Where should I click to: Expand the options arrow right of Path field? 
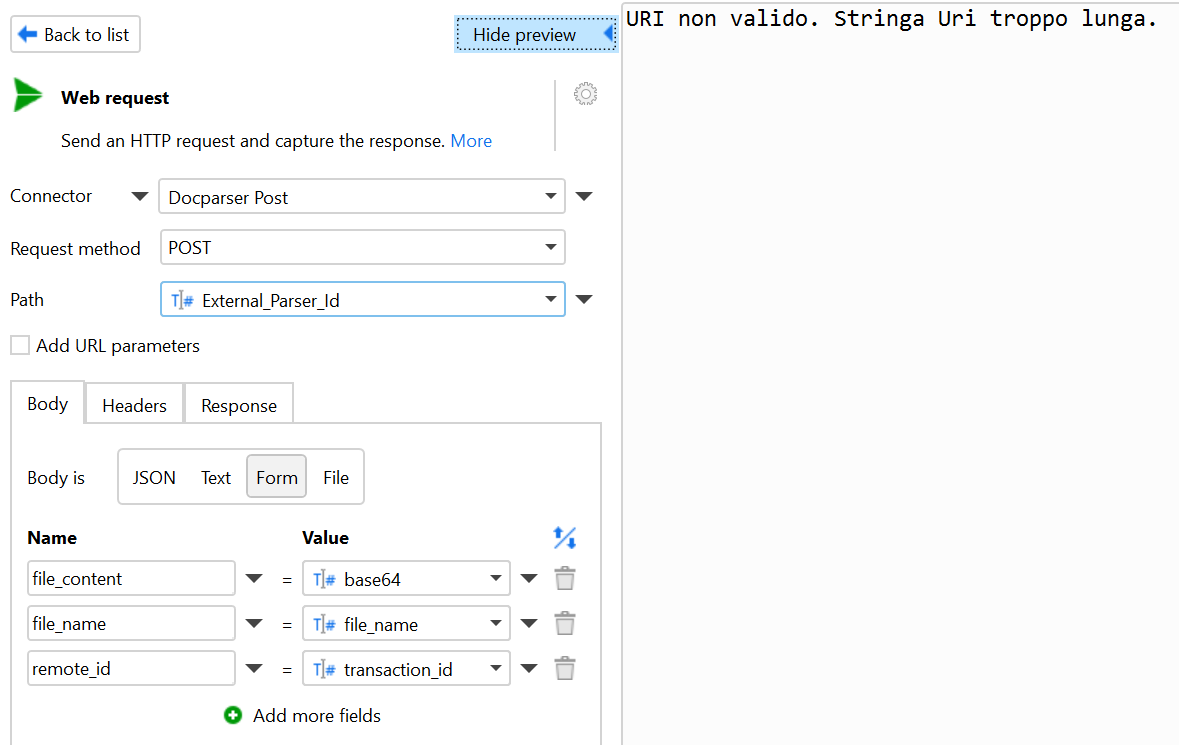584,299
